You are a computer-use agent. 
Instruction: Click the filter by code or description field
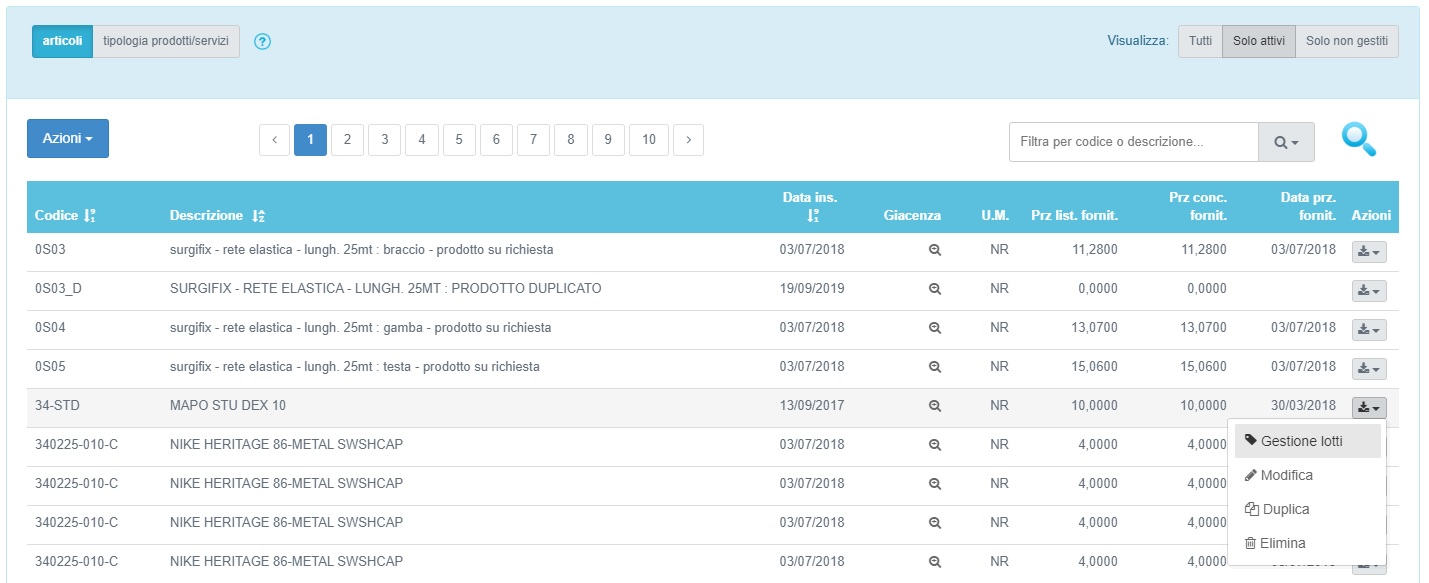pyautogui.click(x=1132, y=143)
